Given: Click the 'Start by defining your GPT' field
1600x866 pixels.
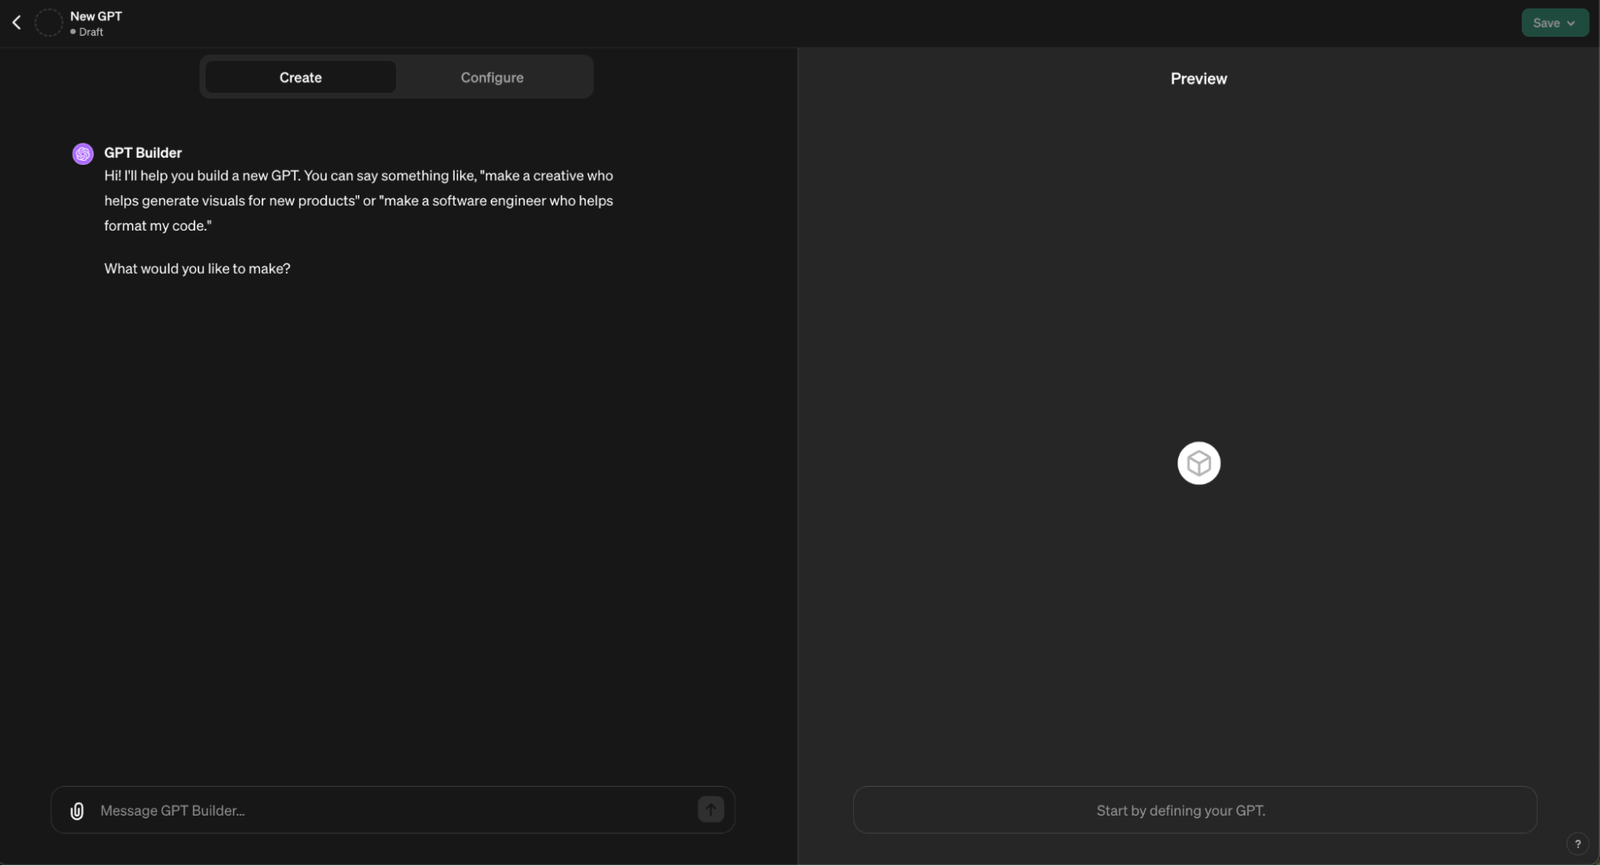Looking at the screenshot, I should click(1195, 810).
